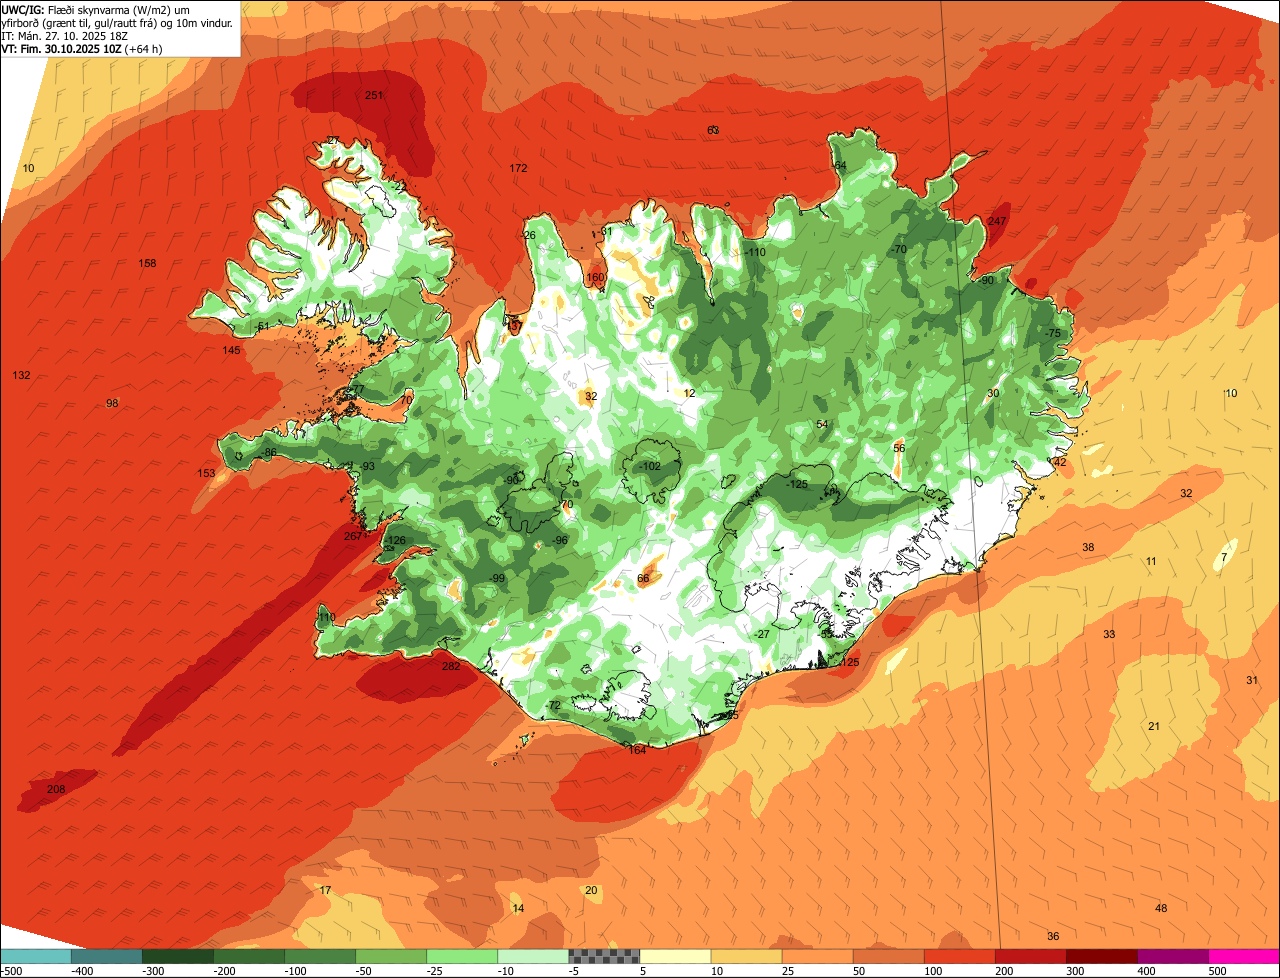The height and width of the screenshot is (978, 1280).
Task: Click the map value '145'
Action: click(x=231, y=350)
